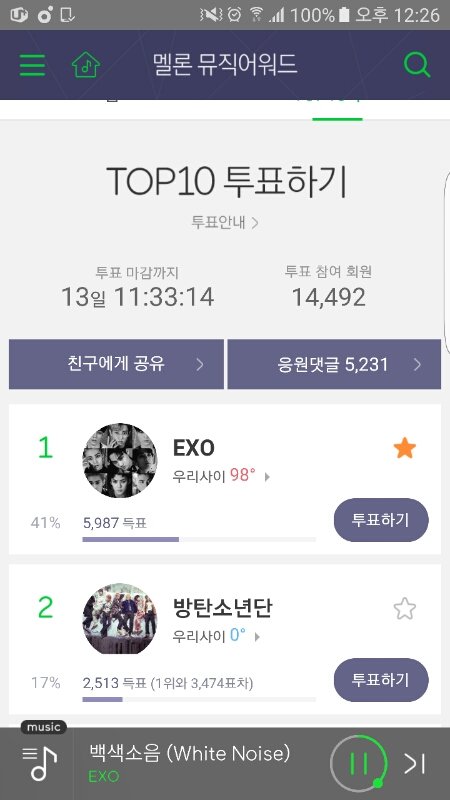Open the EXO artist thumbnail

click(120, 461)
